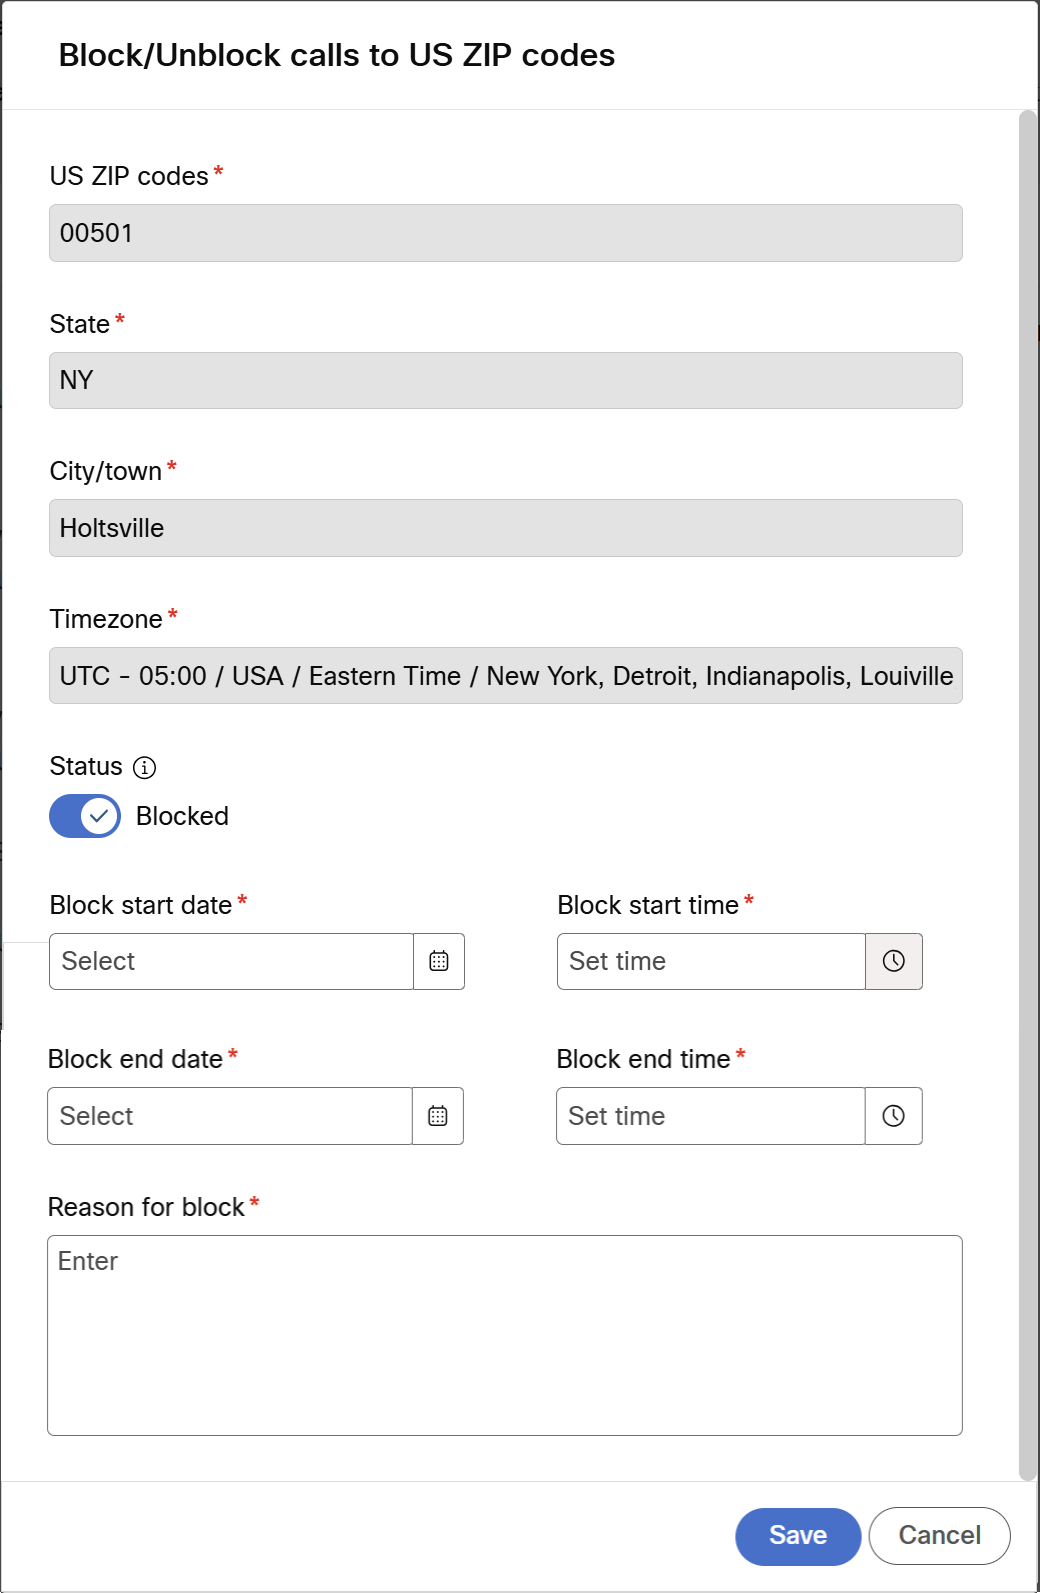
Task: Click the US ZIP codes field showing 00501
Action: pos(506,233)
